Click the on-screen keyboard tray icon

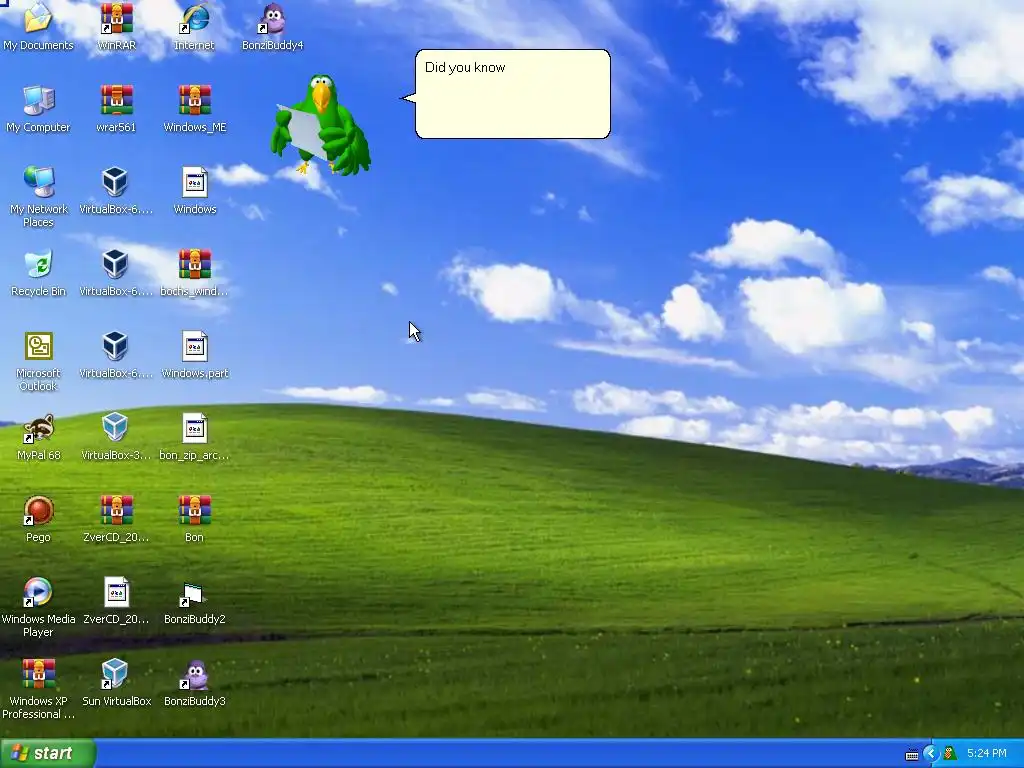[x=912, y=754]
